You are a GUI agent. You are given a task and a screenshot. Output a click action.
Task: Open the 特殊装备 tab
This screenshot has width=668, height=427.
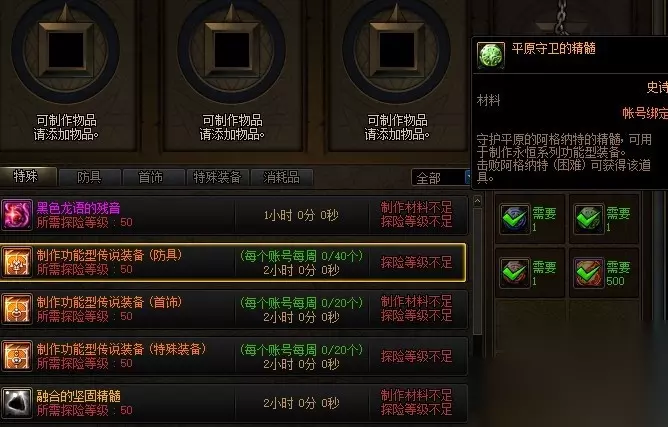217,177
